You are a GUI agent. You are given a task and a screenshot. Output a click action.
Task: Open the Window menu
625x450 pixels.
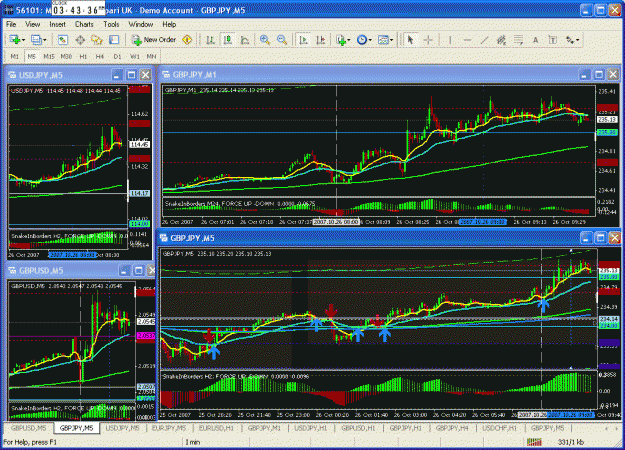(x=141, y=24)
